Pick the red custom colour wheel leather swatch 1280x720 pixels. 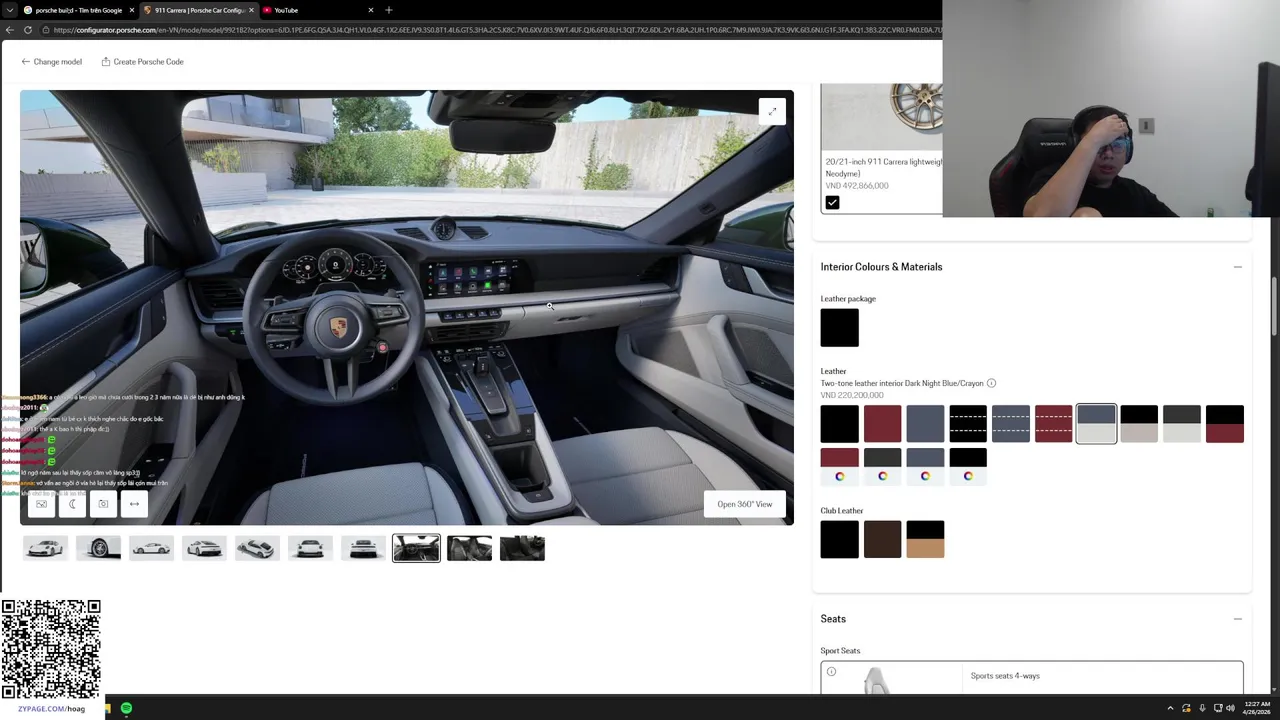839,467
